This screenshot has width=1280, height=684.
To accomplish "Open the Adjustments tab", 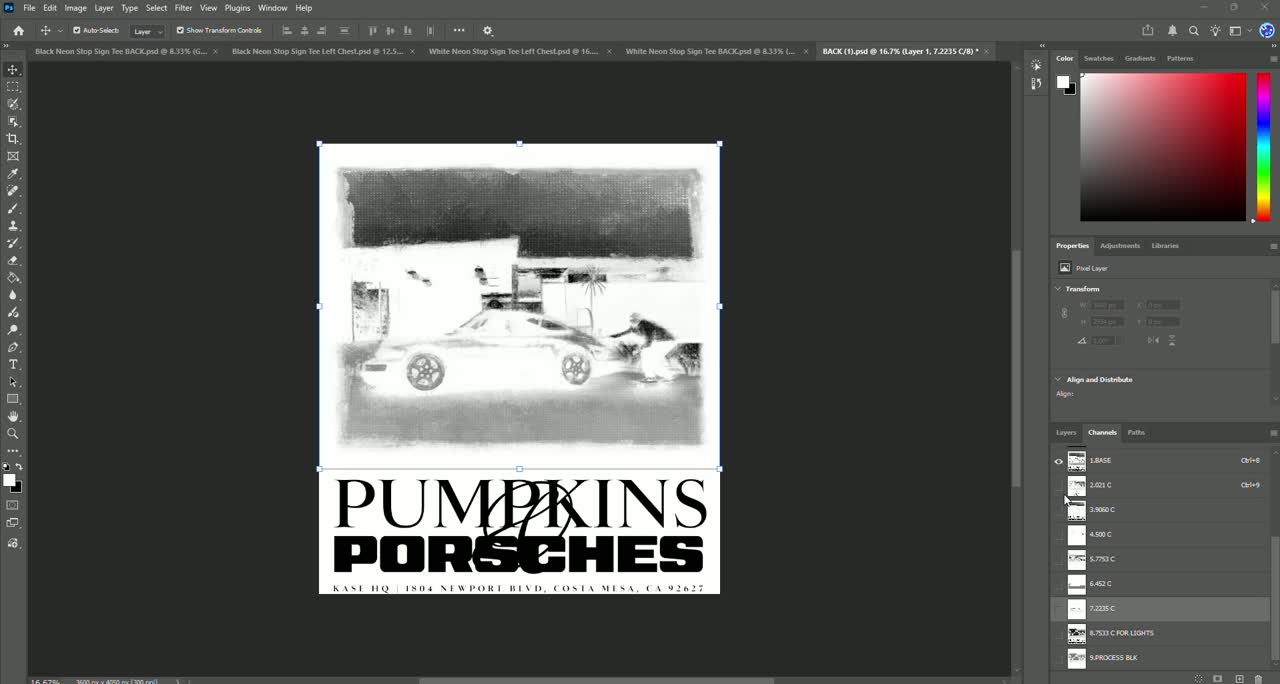I will (x=1120, y=246).
